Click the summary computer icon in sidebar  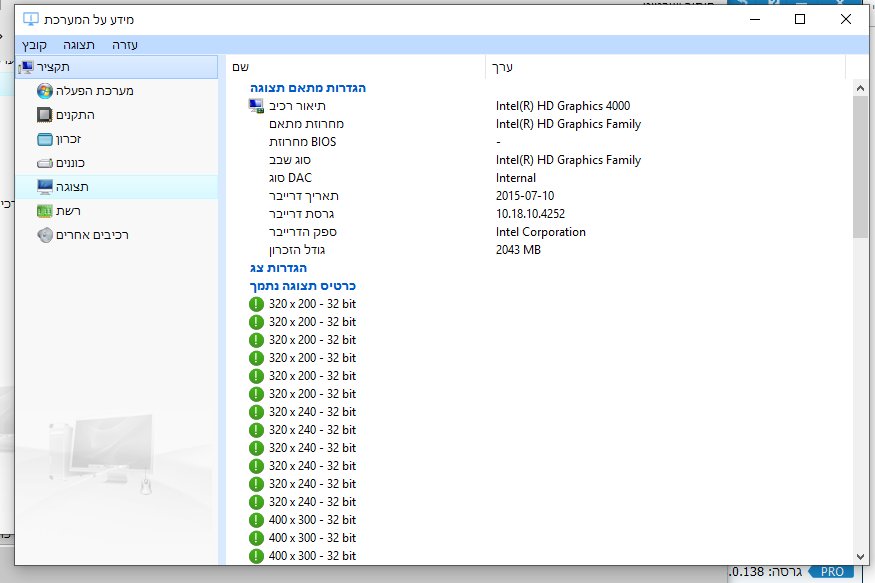[x=26, y=67]
